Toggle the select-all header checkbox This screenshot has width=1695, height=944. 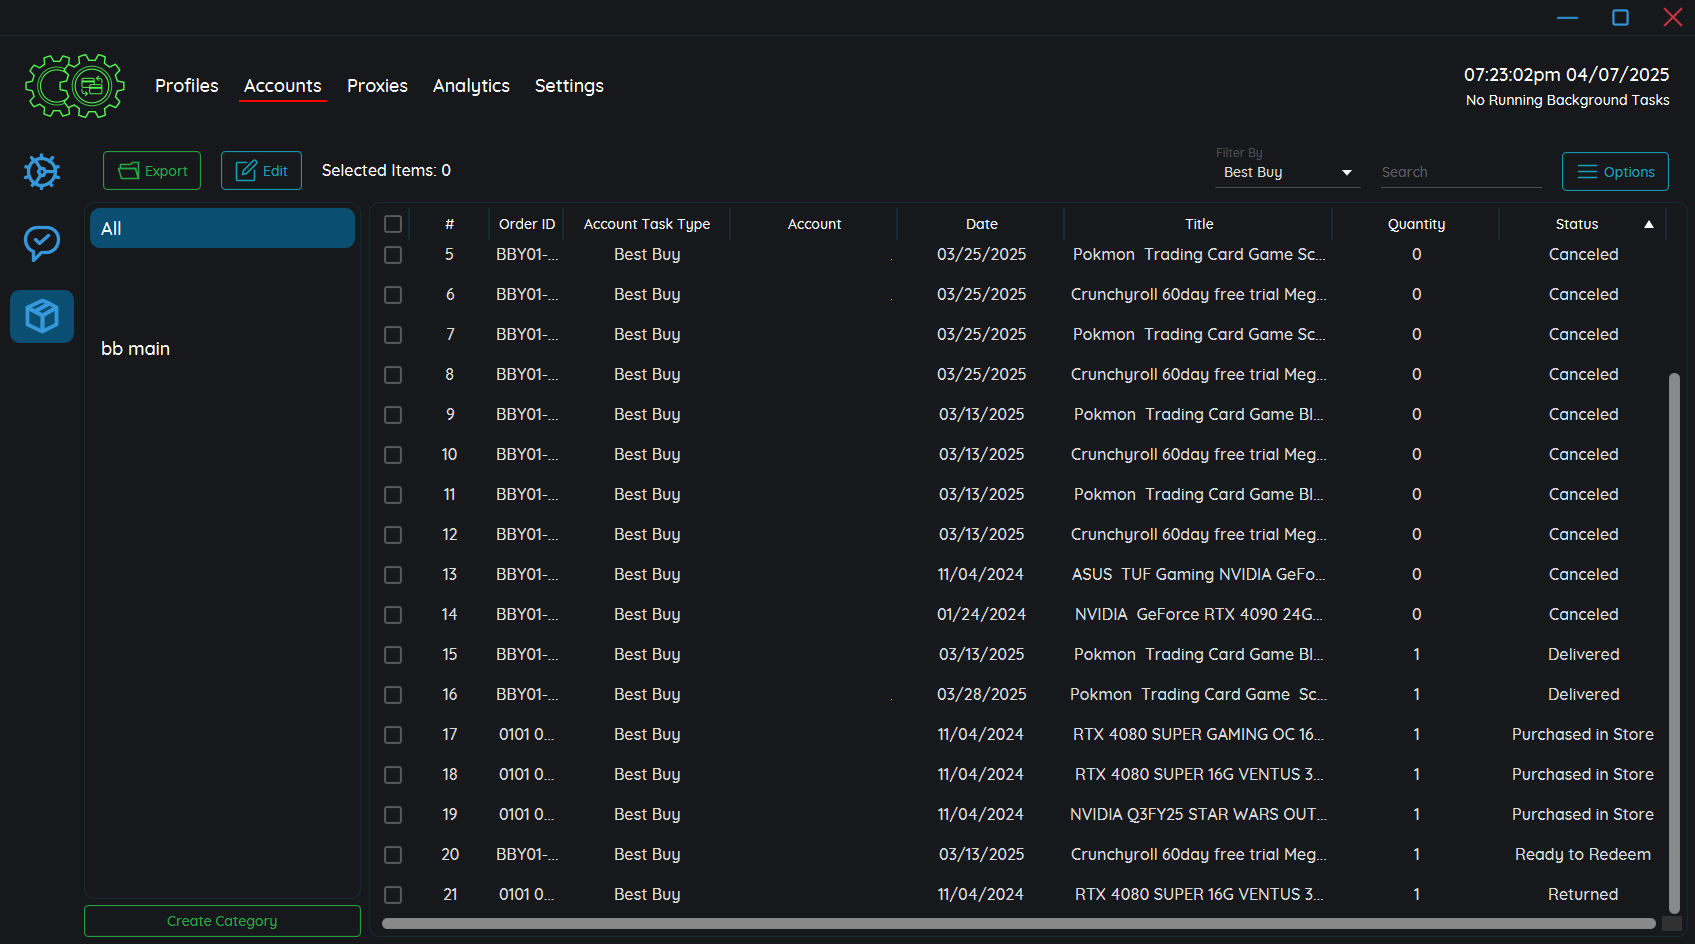393,224
